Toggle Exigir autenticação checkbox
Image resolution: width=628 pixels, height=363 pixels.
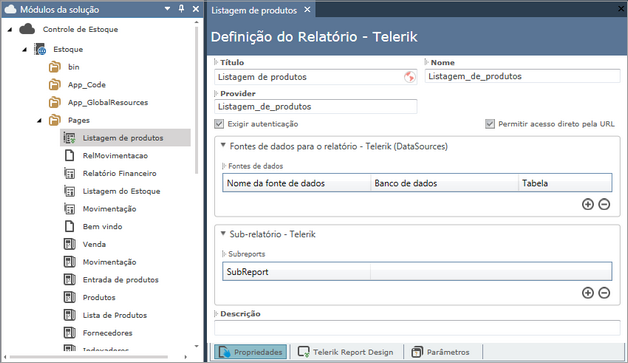tap(219, 124)
